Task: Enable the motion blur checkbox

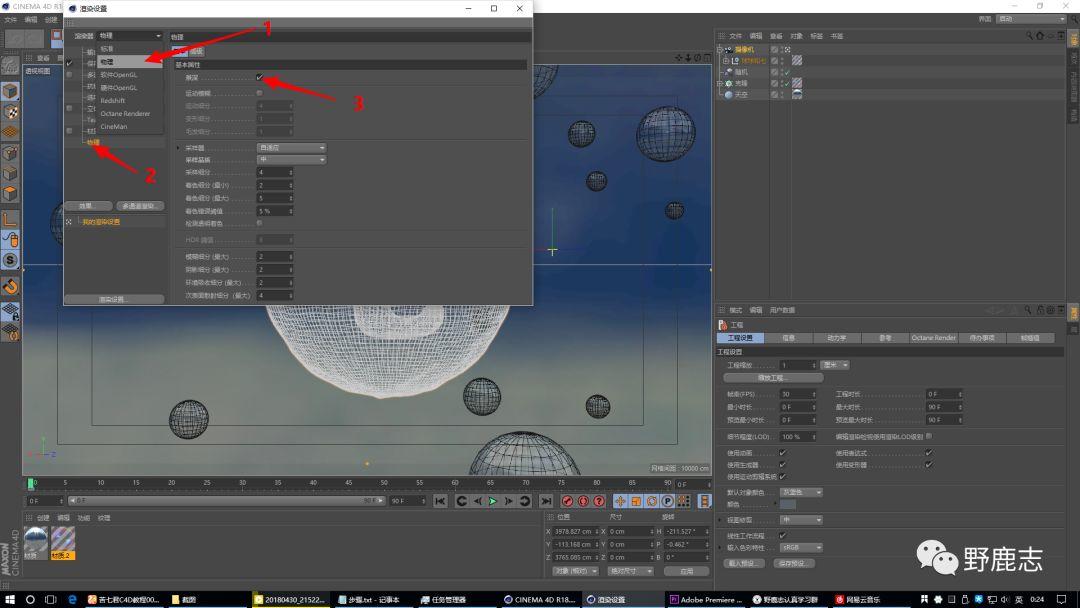Action: click(x=260, y=93)
